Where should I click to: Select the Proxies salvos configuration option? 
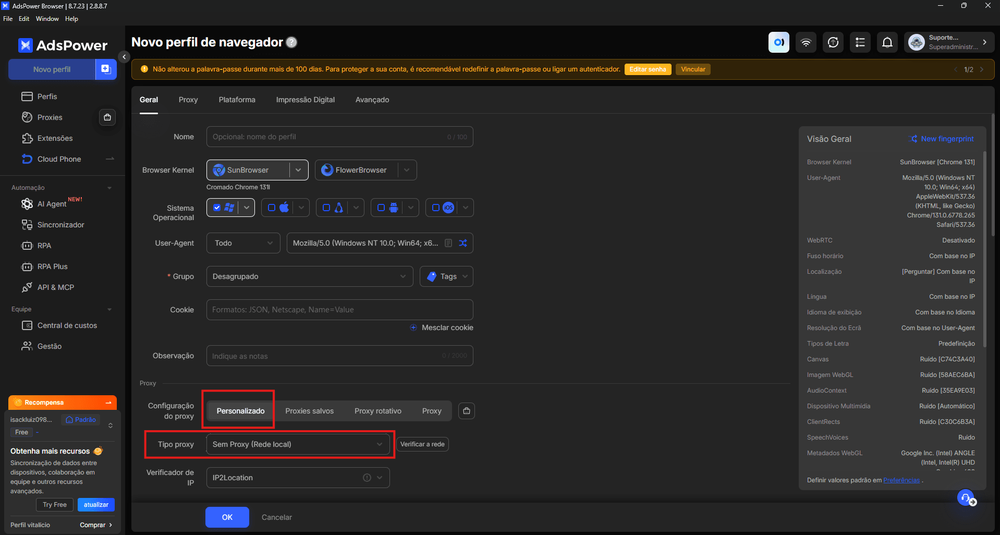(x=309, y=411)
